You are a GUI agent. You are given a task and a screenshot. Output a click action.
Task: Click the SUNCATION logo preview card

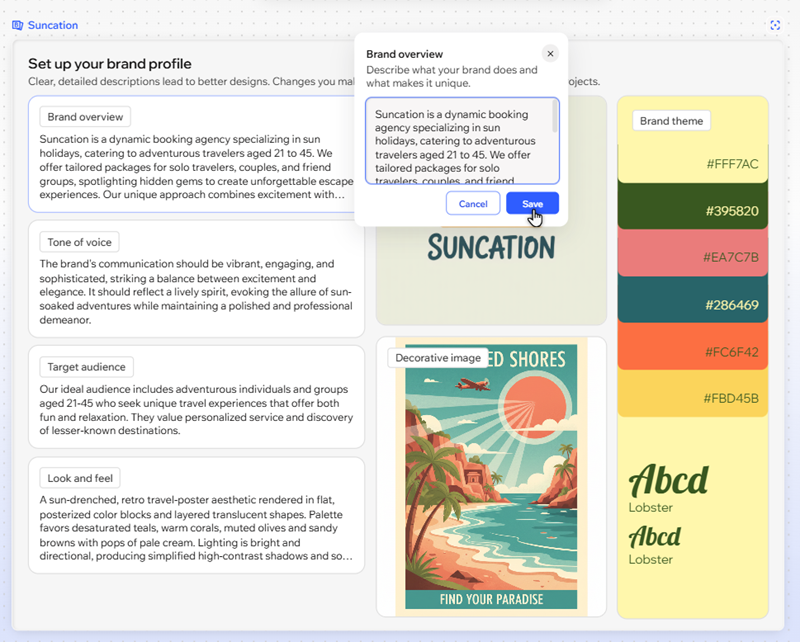[490, 280]
